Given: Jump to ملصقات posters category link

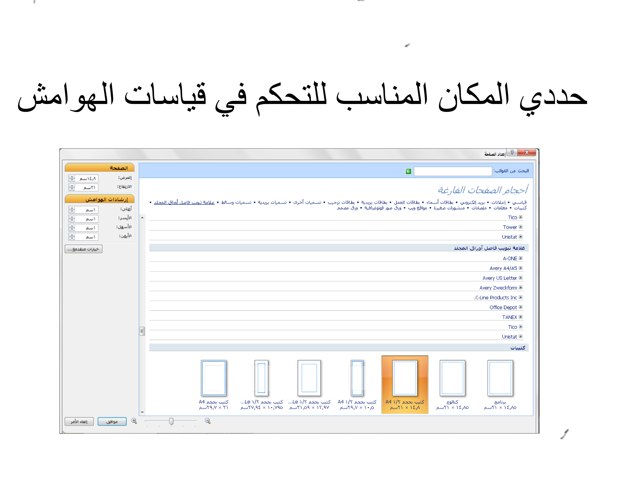Looking at the screenshot, I should [479, 208].
